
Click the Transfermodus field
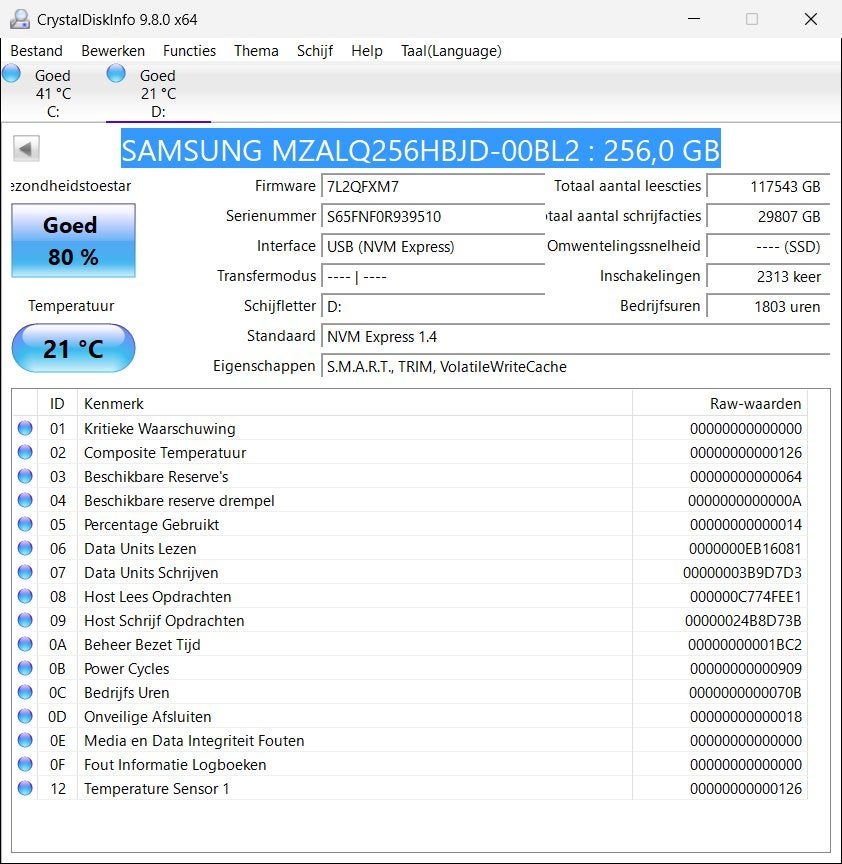pyautogui.click(x=433, y=276)
